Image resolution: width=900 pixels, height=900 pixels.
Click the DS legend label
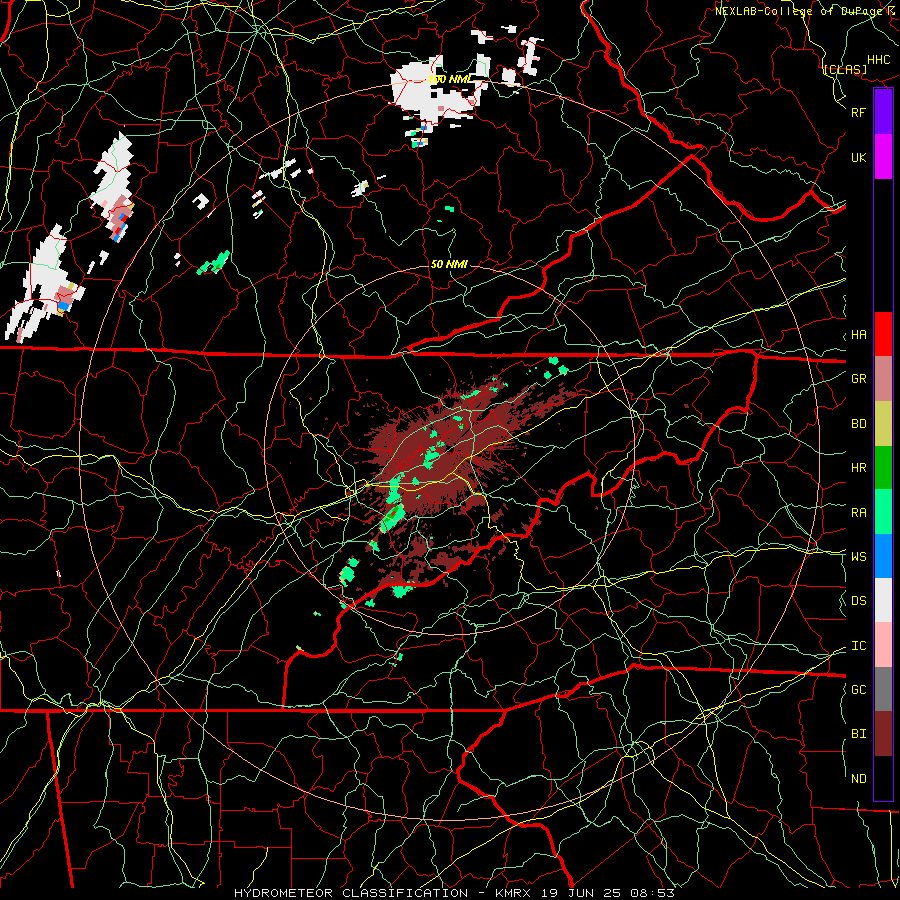[x=858, y=601]
